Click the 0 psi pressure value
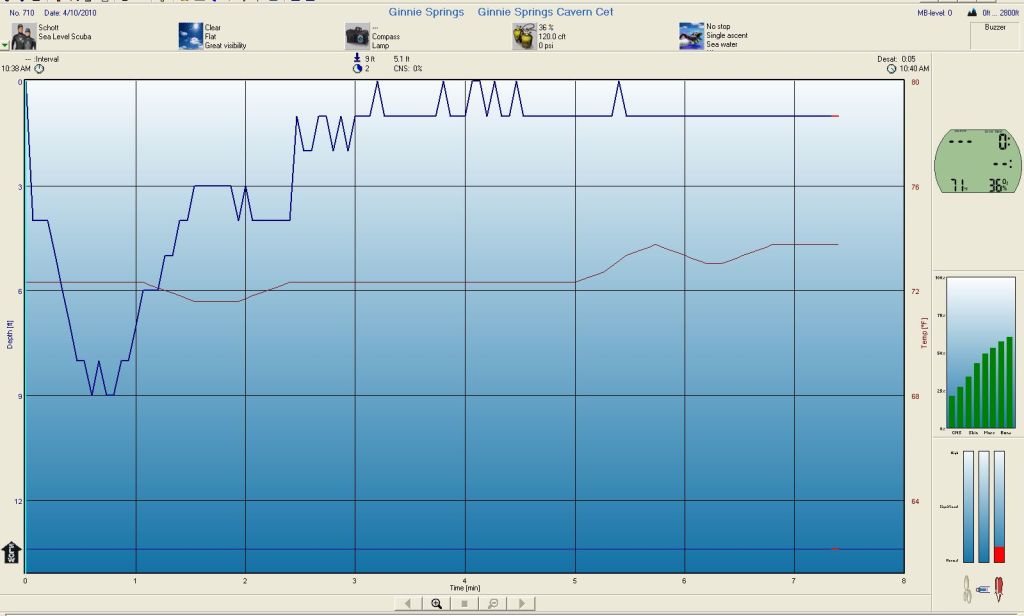This screenshot has width=1024, height=616. (546, 45)
